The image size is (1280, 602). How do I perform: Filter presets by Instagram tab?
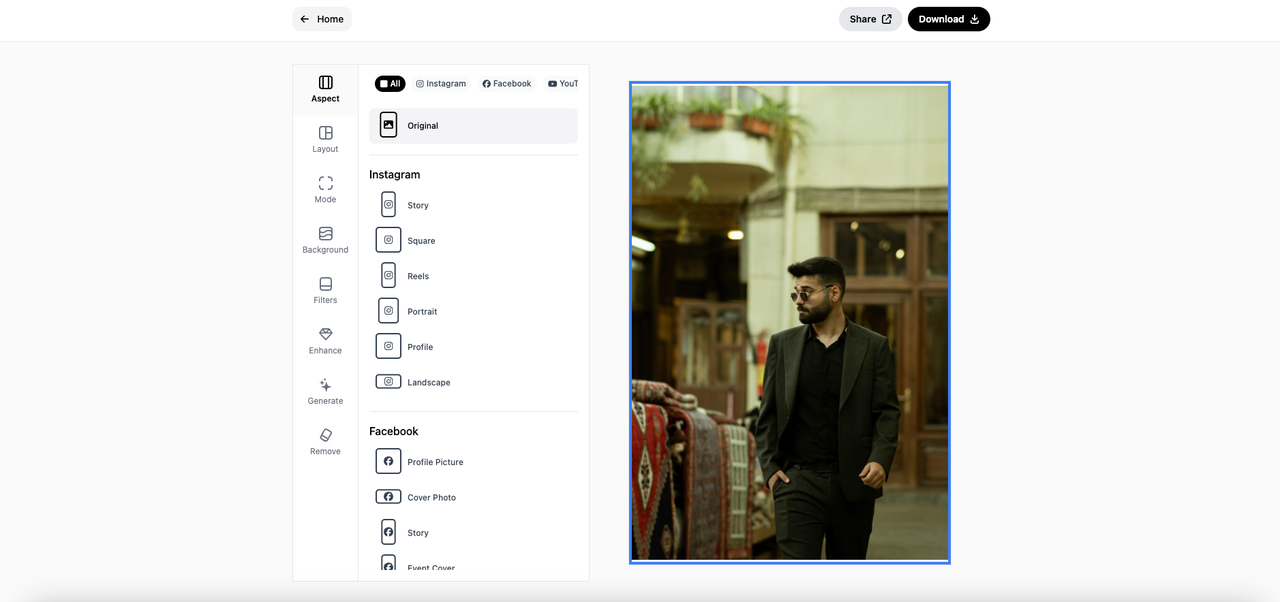click(x=441, y=84)
